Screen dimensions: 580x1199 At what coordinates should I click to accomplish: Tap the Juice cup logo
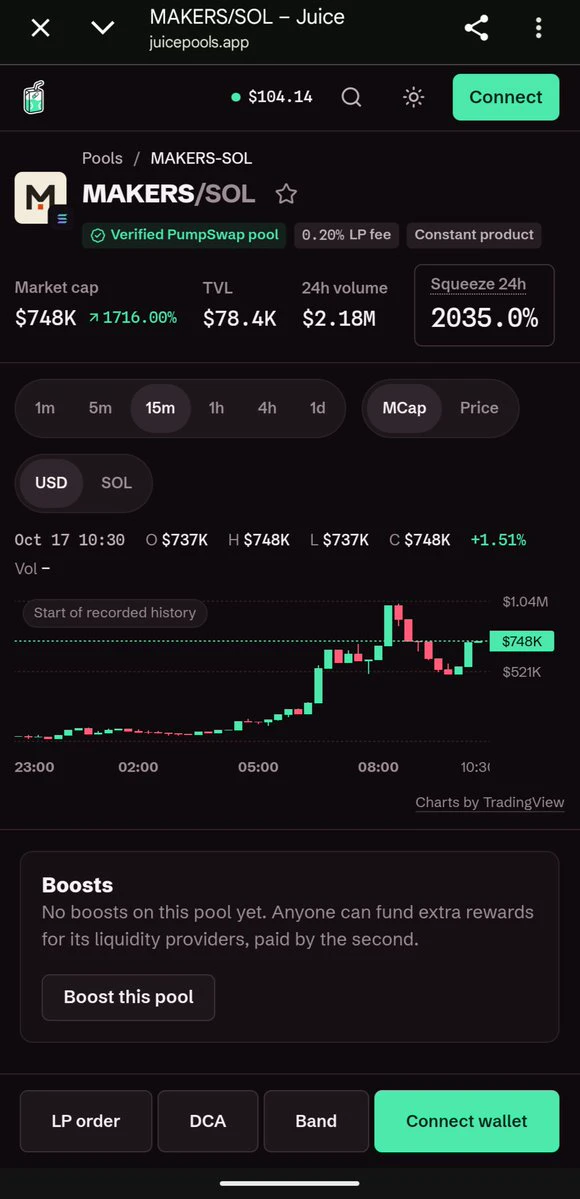34,97
